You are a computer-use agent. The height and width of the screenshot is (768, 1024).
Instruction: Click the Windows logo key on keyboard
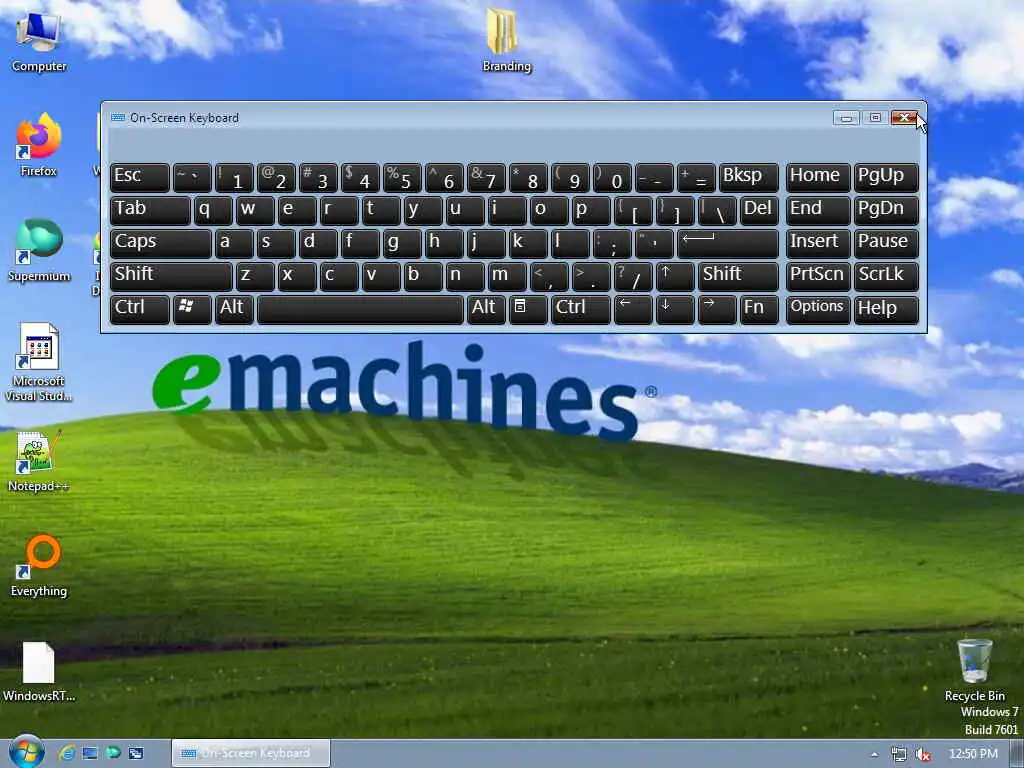192,310
